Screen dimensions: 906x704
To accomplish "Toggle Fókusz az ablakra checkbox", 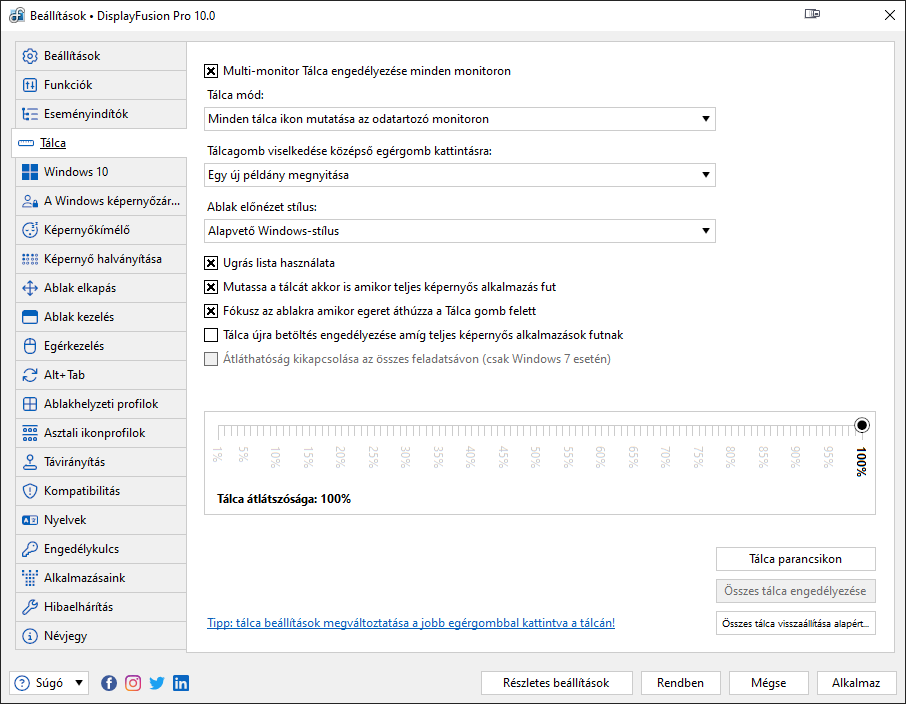I will pyautogui.click(x=211, y=311).
